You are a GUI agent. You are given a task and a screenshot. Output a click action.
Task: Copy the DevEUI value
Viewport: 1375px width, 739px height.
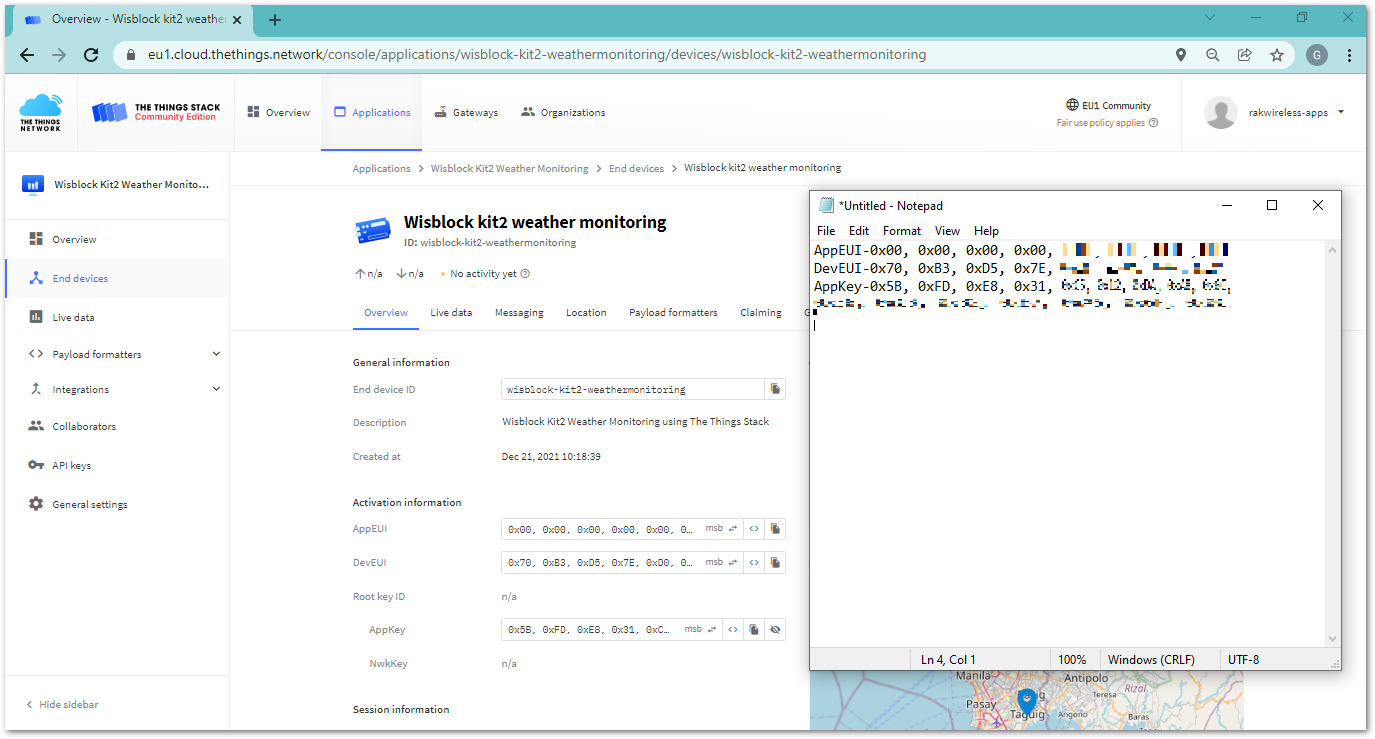click(x=774, y=563)
